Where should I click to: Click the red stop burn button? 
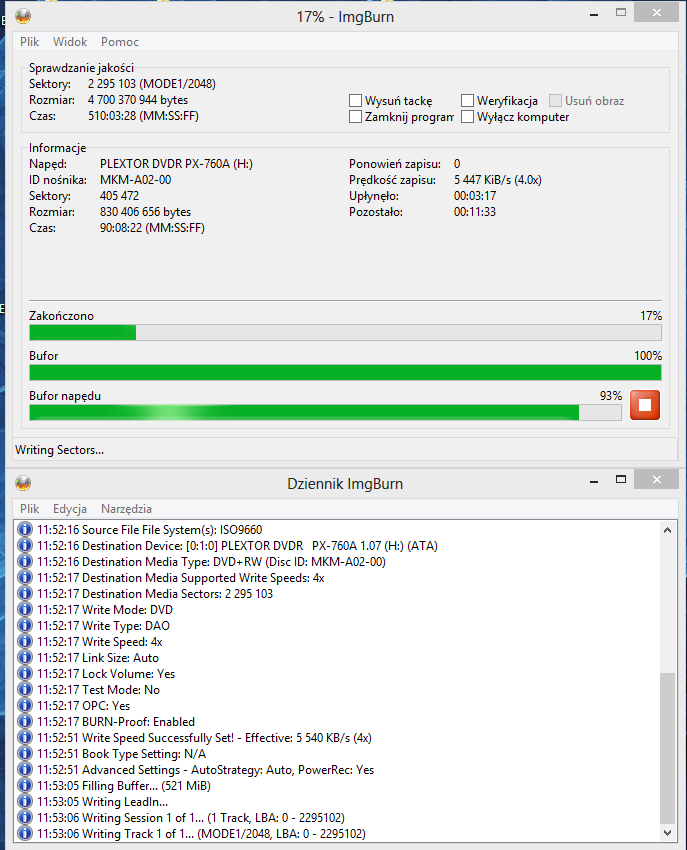pyautogui.click(x=645, y=405)
